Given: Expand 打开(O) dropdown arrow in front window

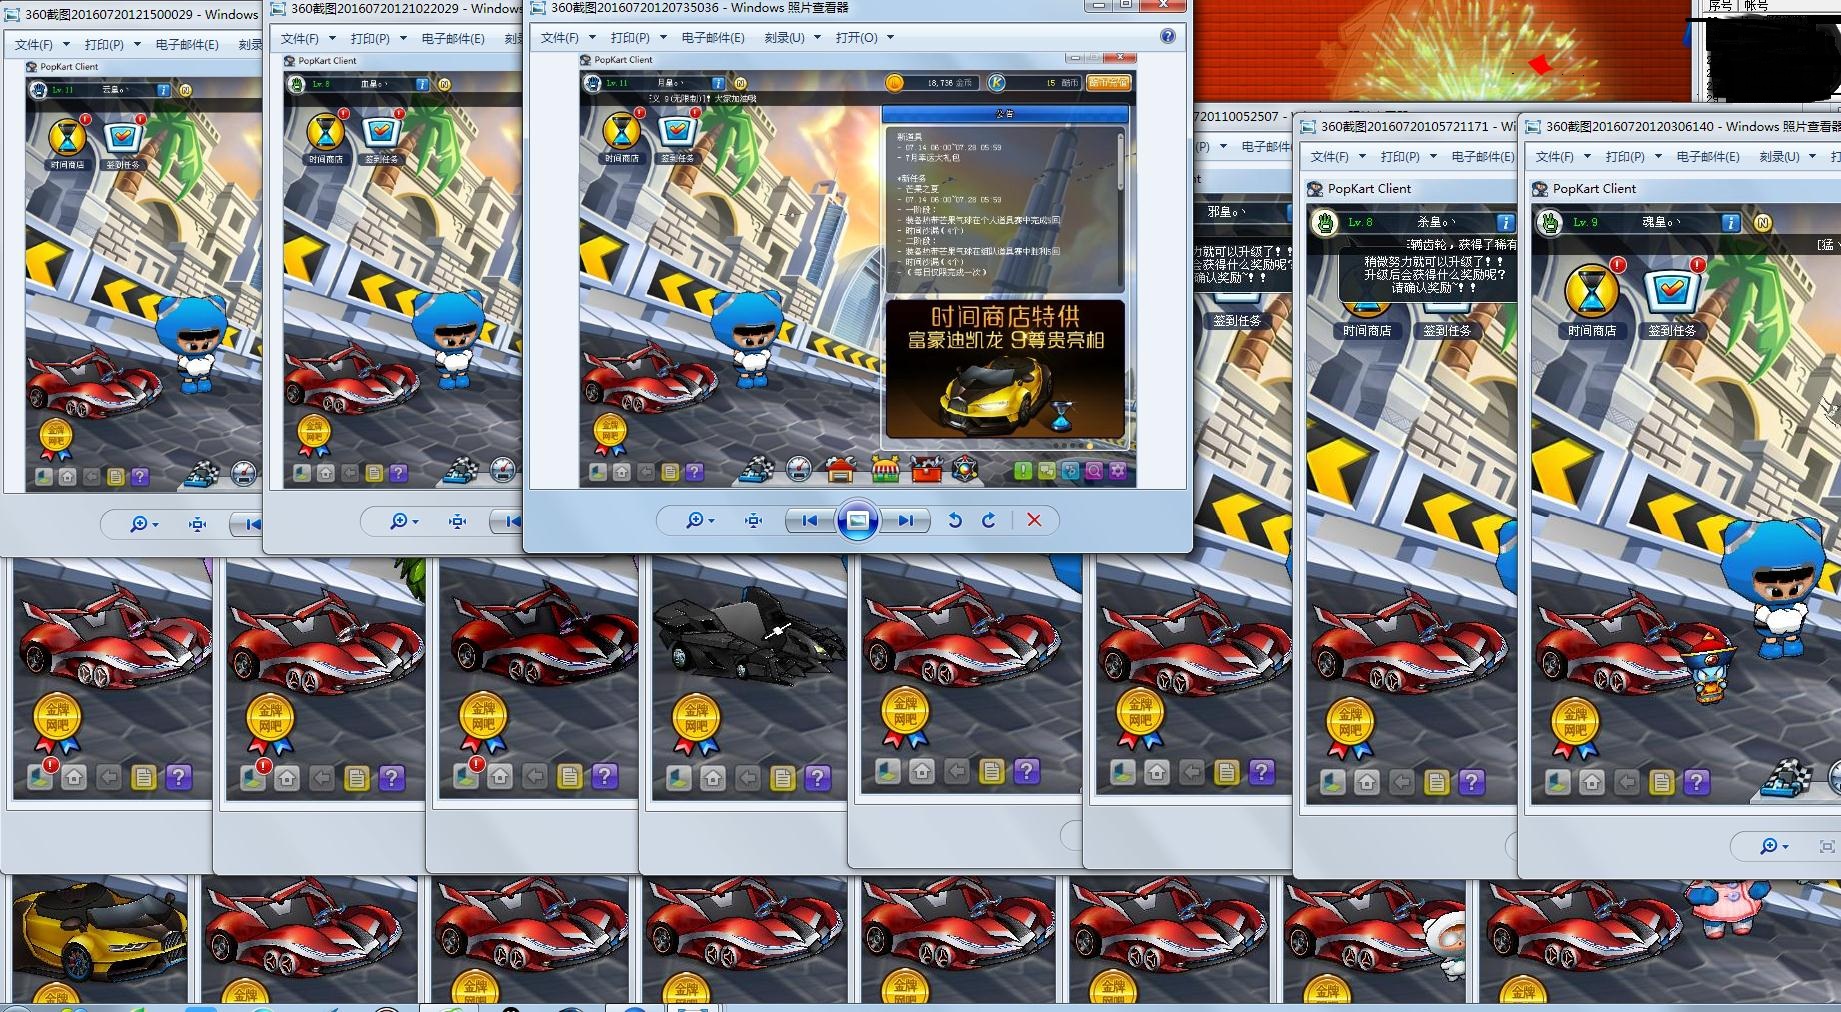Looking at the screenshot, I should pyautogui.click(x=890, y=37).
